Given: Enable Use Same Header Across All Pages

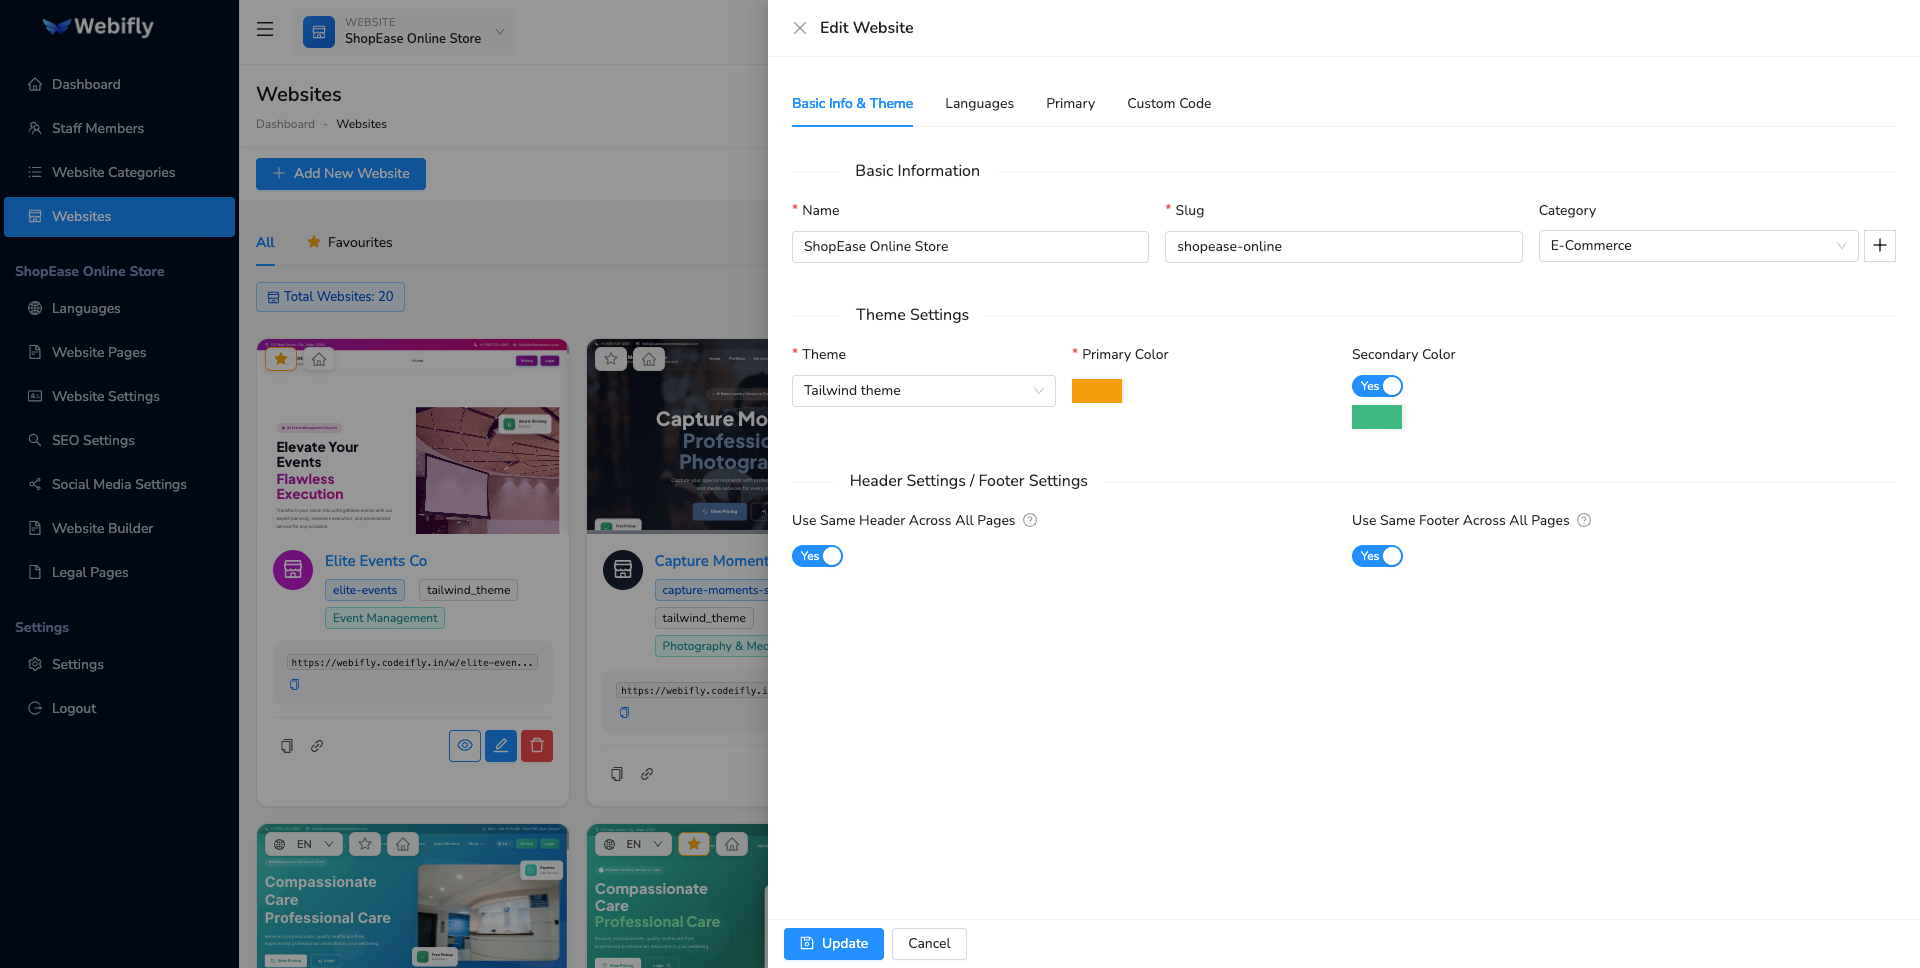Looking at the screenshot, I should point(817,556).
